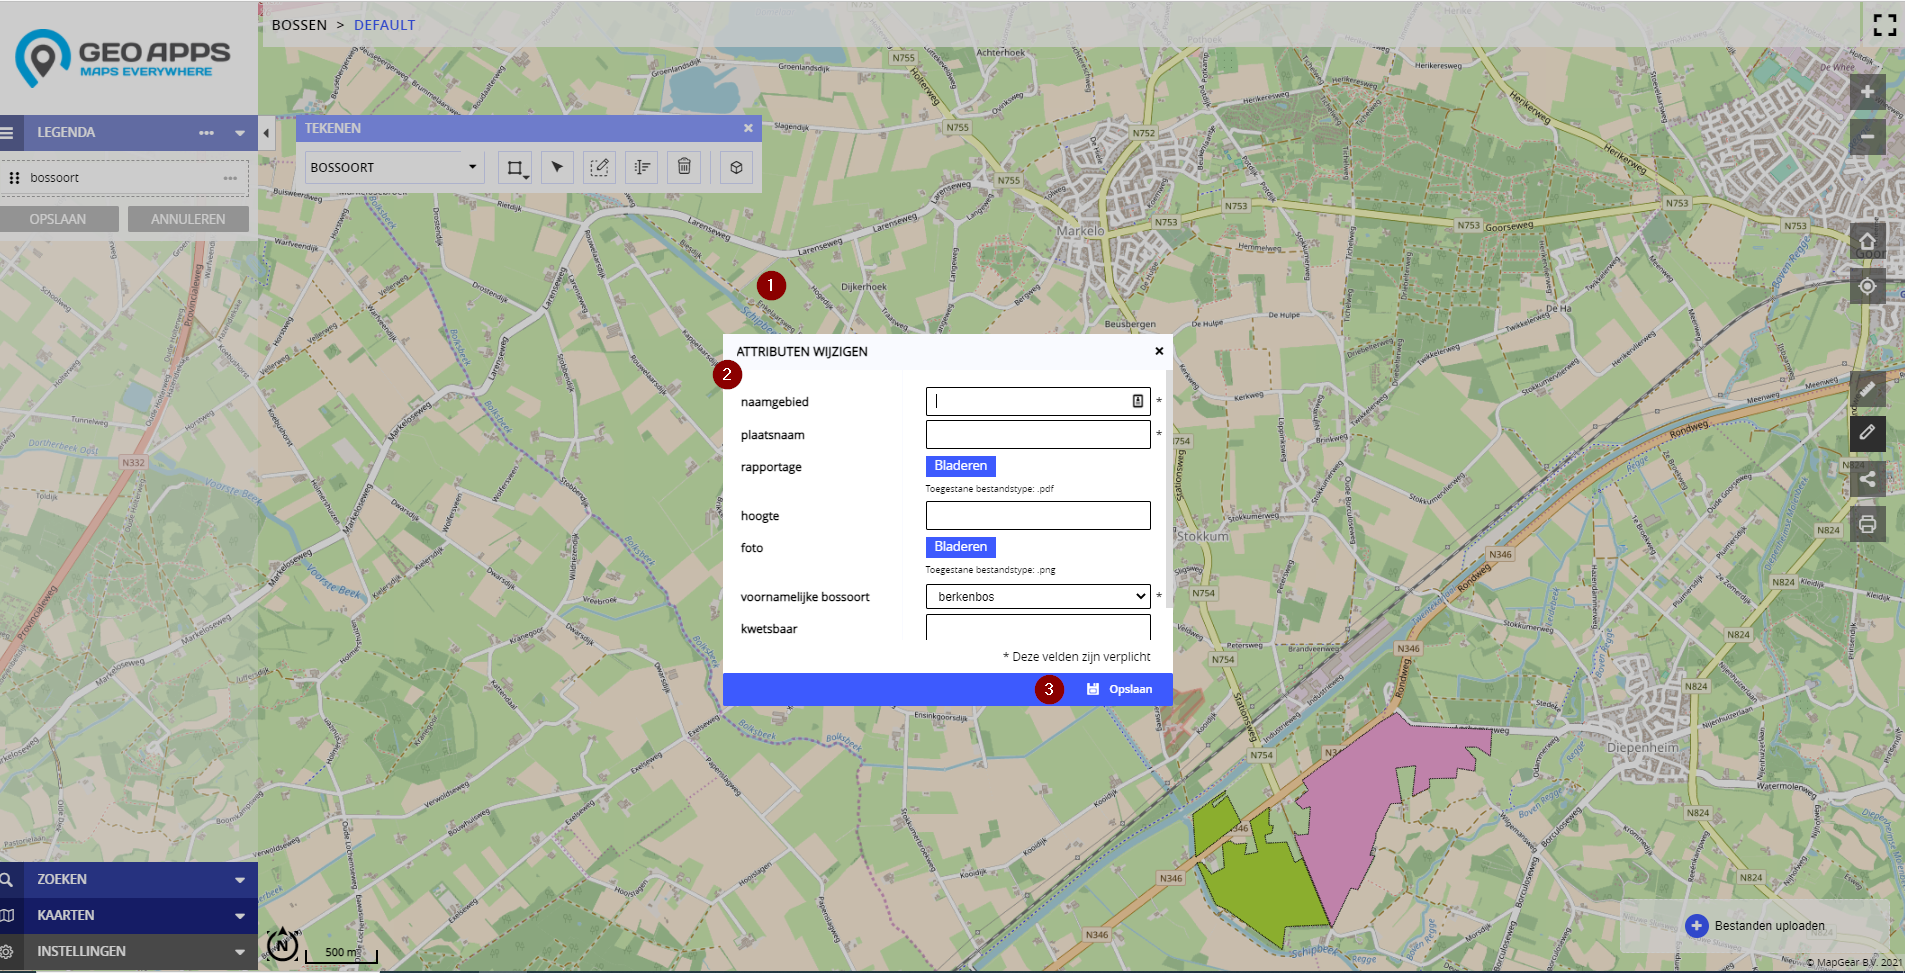Select the draw polygon shape tool
The image size is (1905, 973).
coord(515,167)
